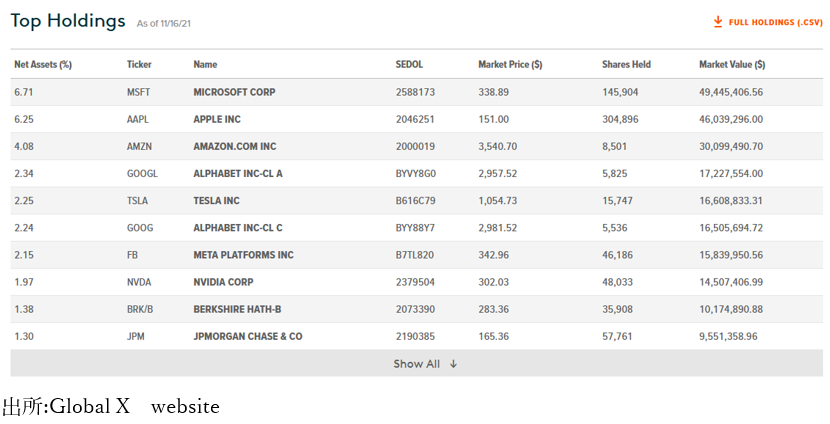830x424 pixels.
Task: Select the TESLA INC name cell
Action: pyautogui.click(x=216, y=201)
